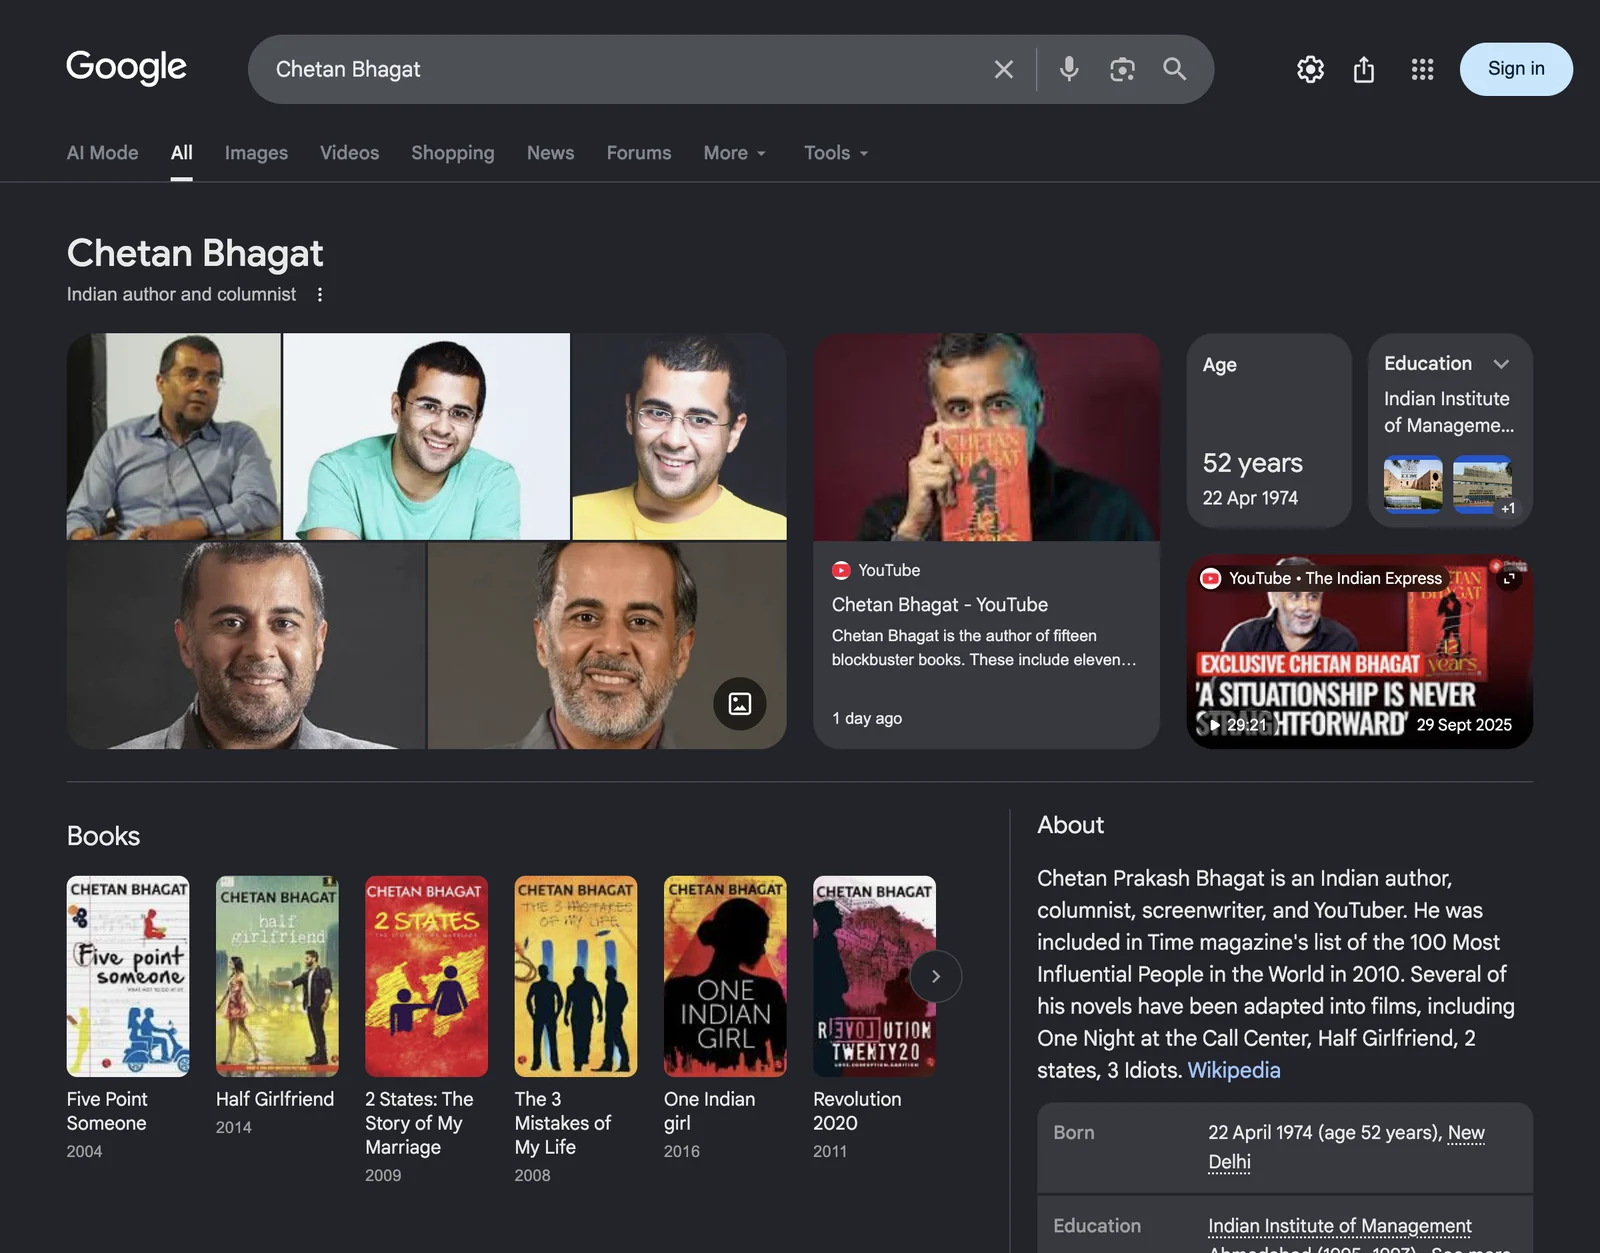Viewport: 1600px width, 1253px height.
Task: Open the Half Girlfriend book cover
Action: click(277, 976)
